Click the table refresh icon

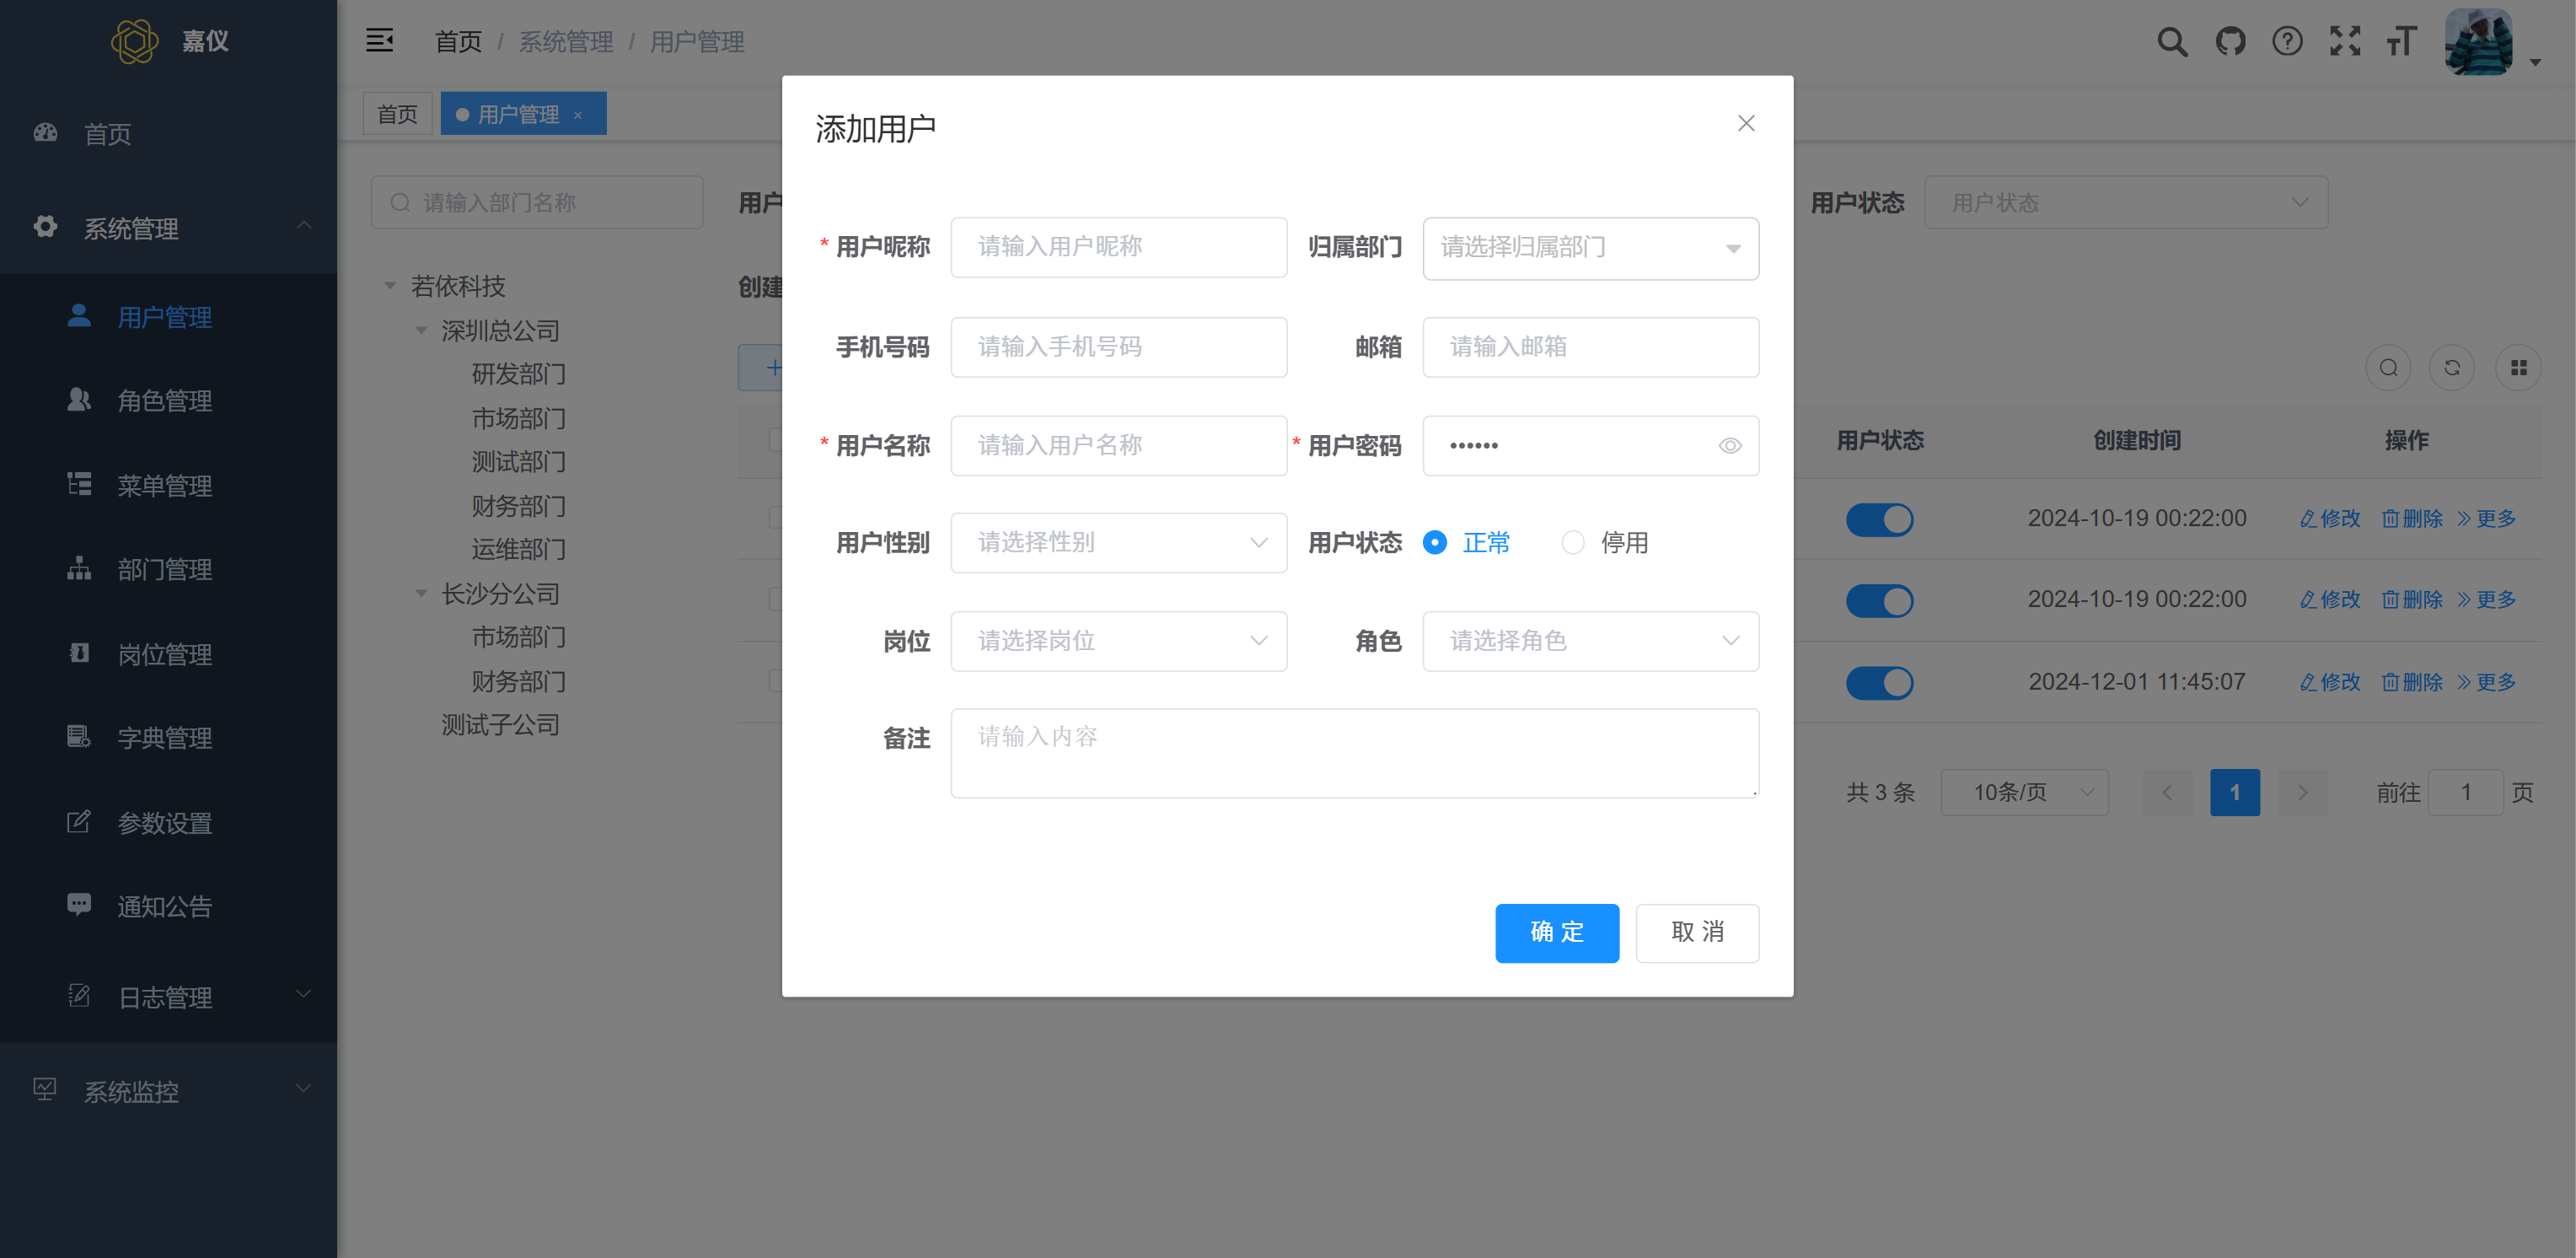pos(2452,368)
